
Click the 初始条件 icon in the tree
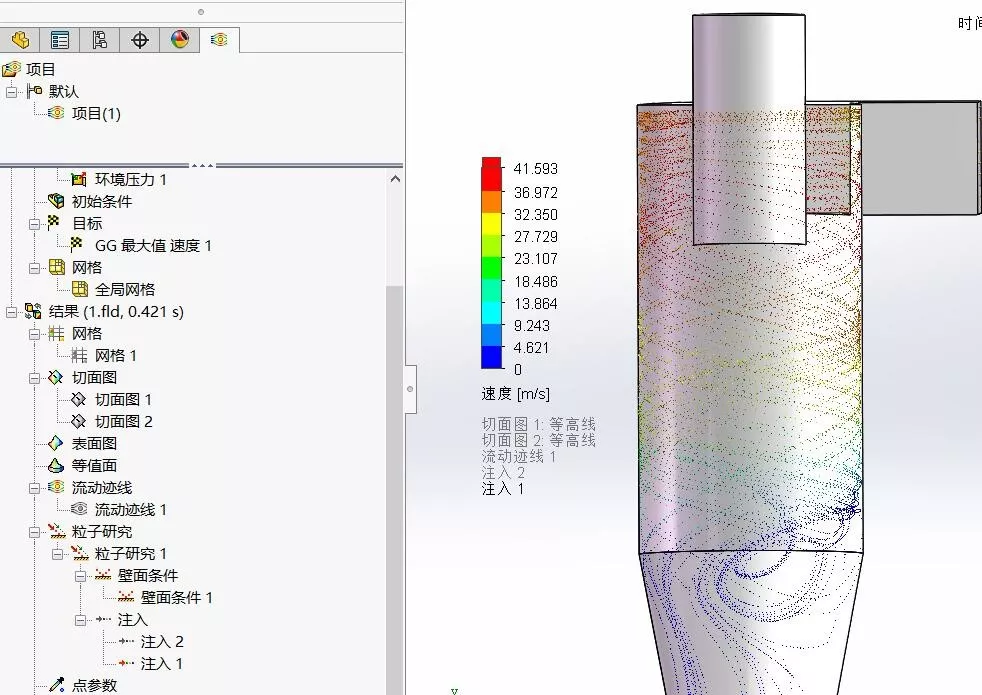[x=56, y=201]
